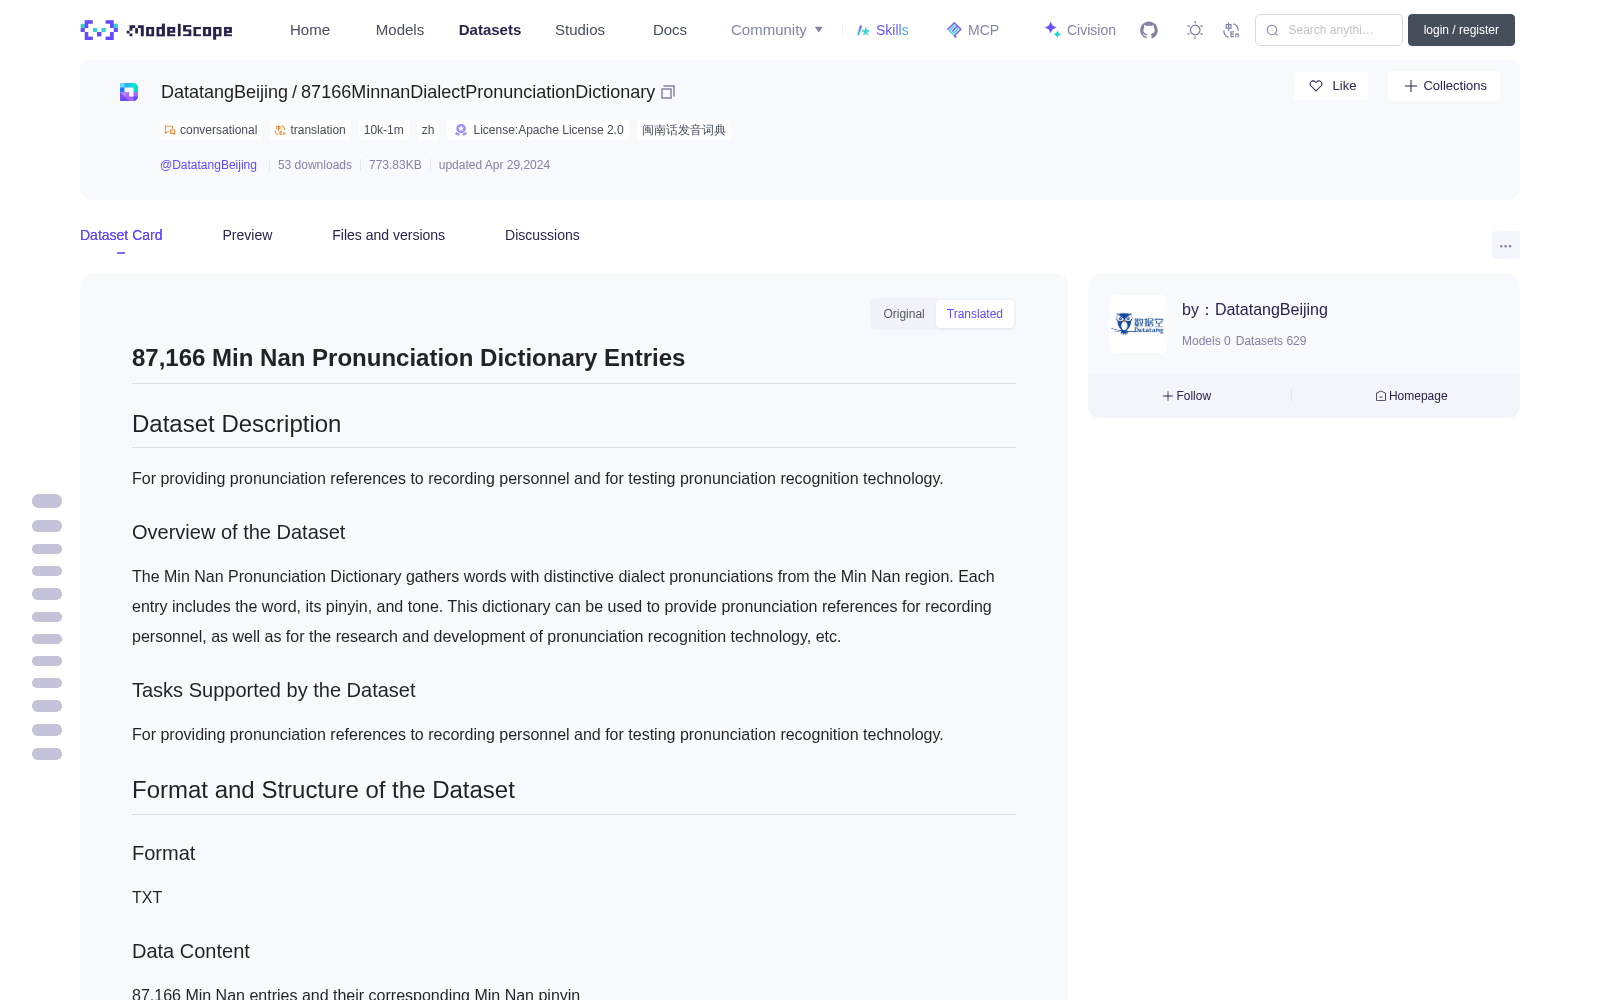Screen dimensions: 1600x1000
Task: Switch the card to Translated language
Action: (x=975, y=314)
